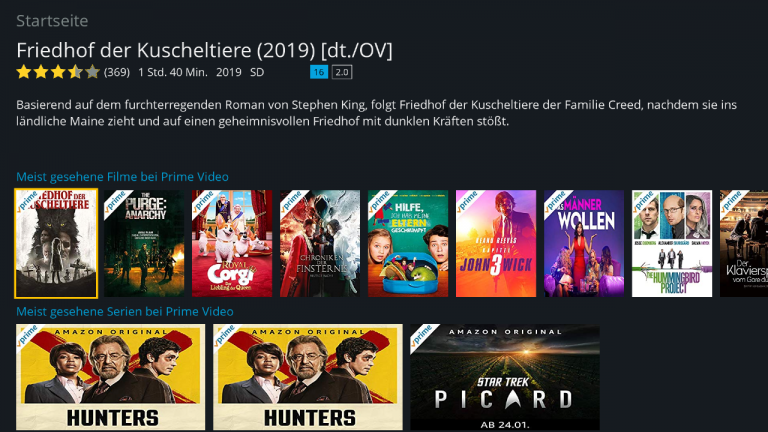768x432 pixels.
Task: Select The Purge: Anarchy poster
Action: [144, 243]
